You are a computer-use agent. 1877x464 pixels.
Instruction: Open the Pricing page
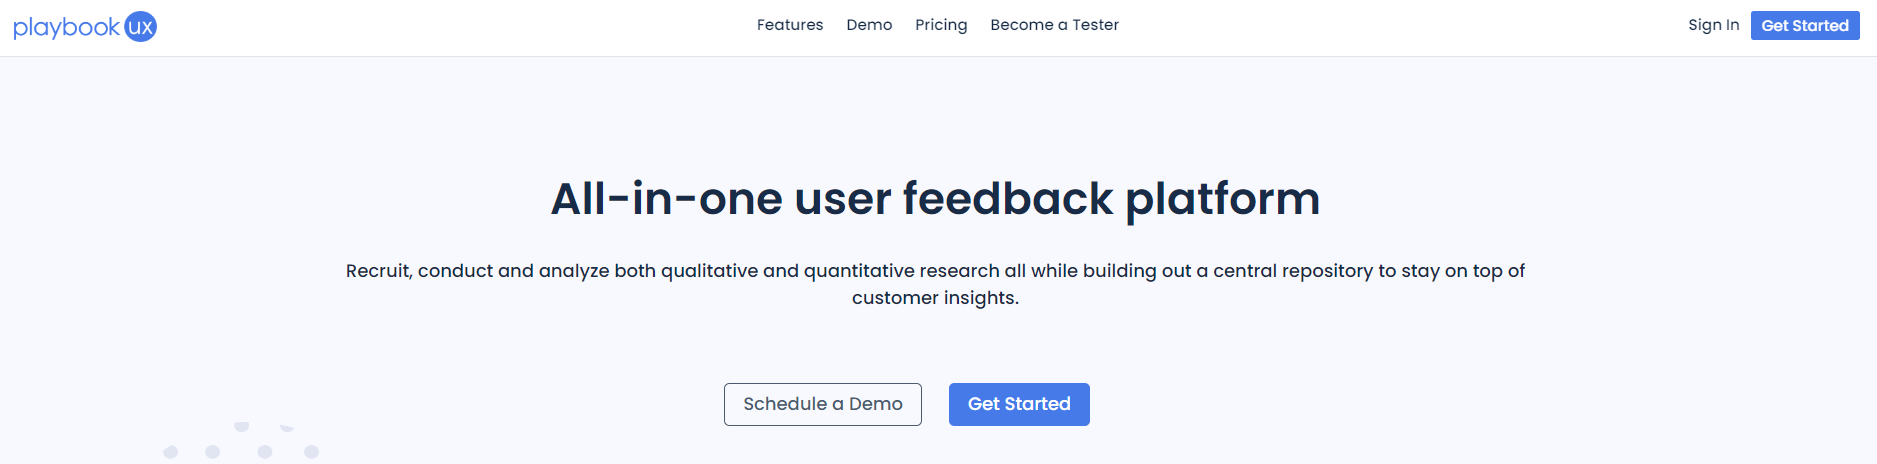941,25
